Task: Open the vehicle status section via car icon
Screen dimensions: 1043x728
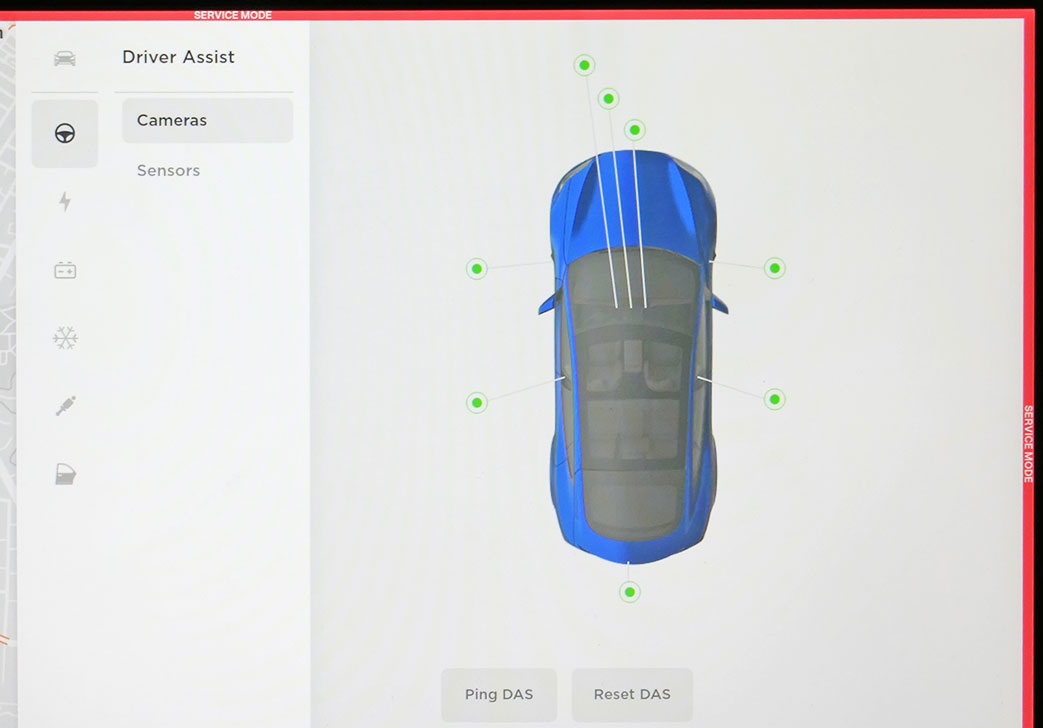Action: (x=64, y=57)
